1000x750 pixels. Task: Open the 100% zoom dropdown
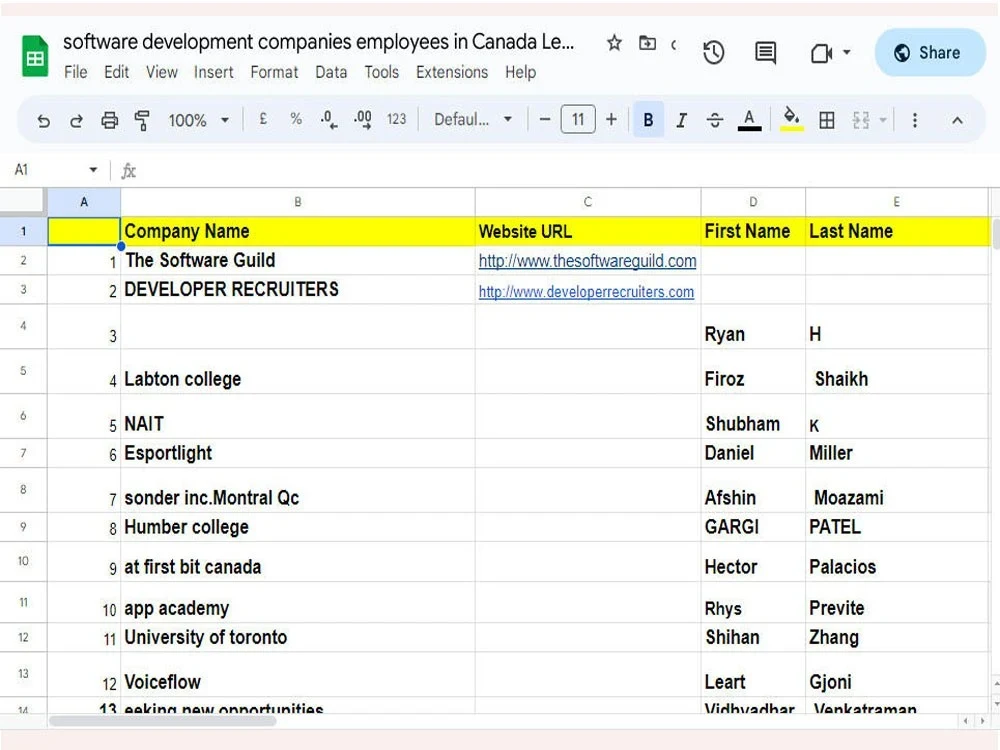[x=198, y=120]
